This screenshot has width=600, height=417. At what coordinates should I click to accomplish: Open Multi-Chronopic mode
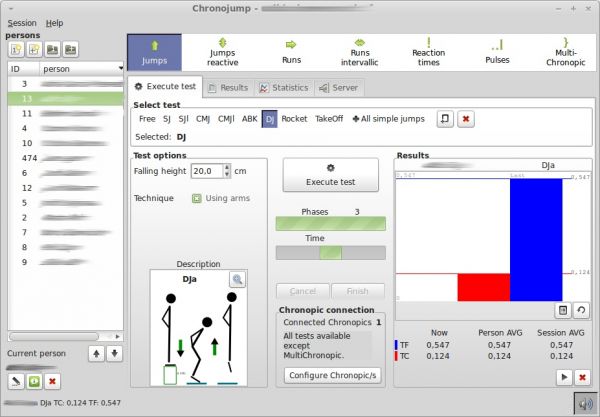(x=565, y=52)
